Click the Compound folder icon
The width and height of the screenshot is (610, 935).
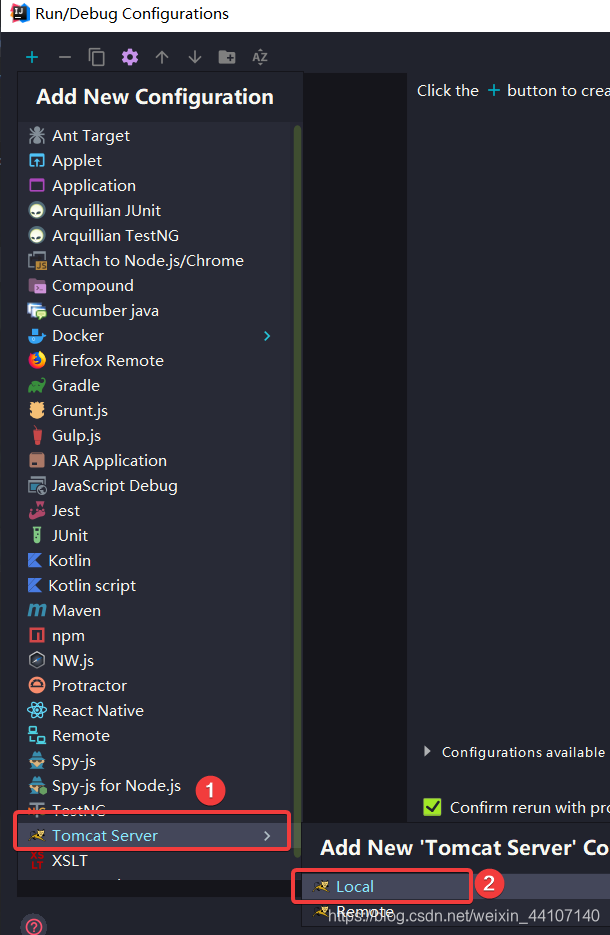point(37,286)
